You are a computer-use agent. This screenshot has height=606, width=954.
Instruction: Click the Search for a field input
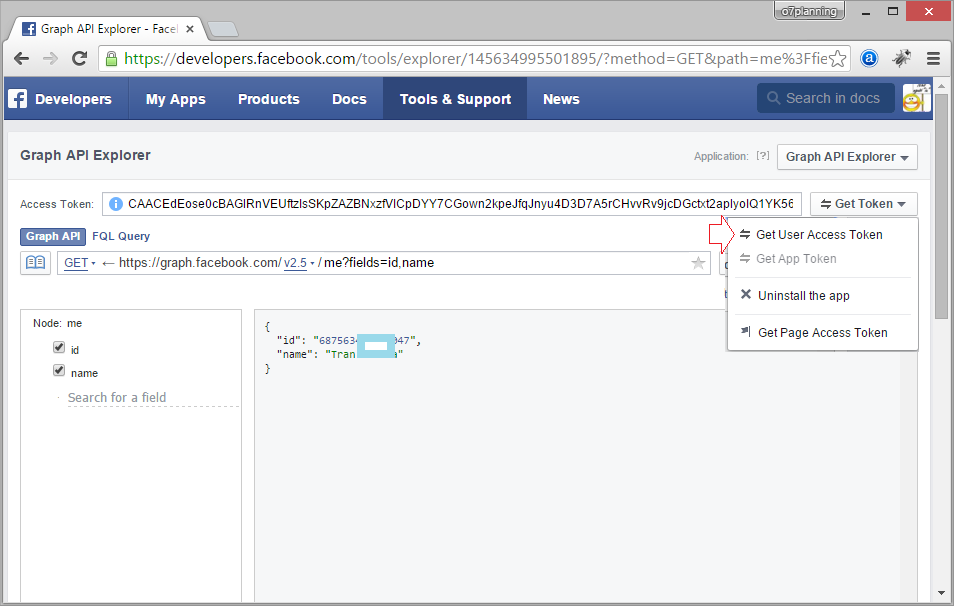(153, 398)
